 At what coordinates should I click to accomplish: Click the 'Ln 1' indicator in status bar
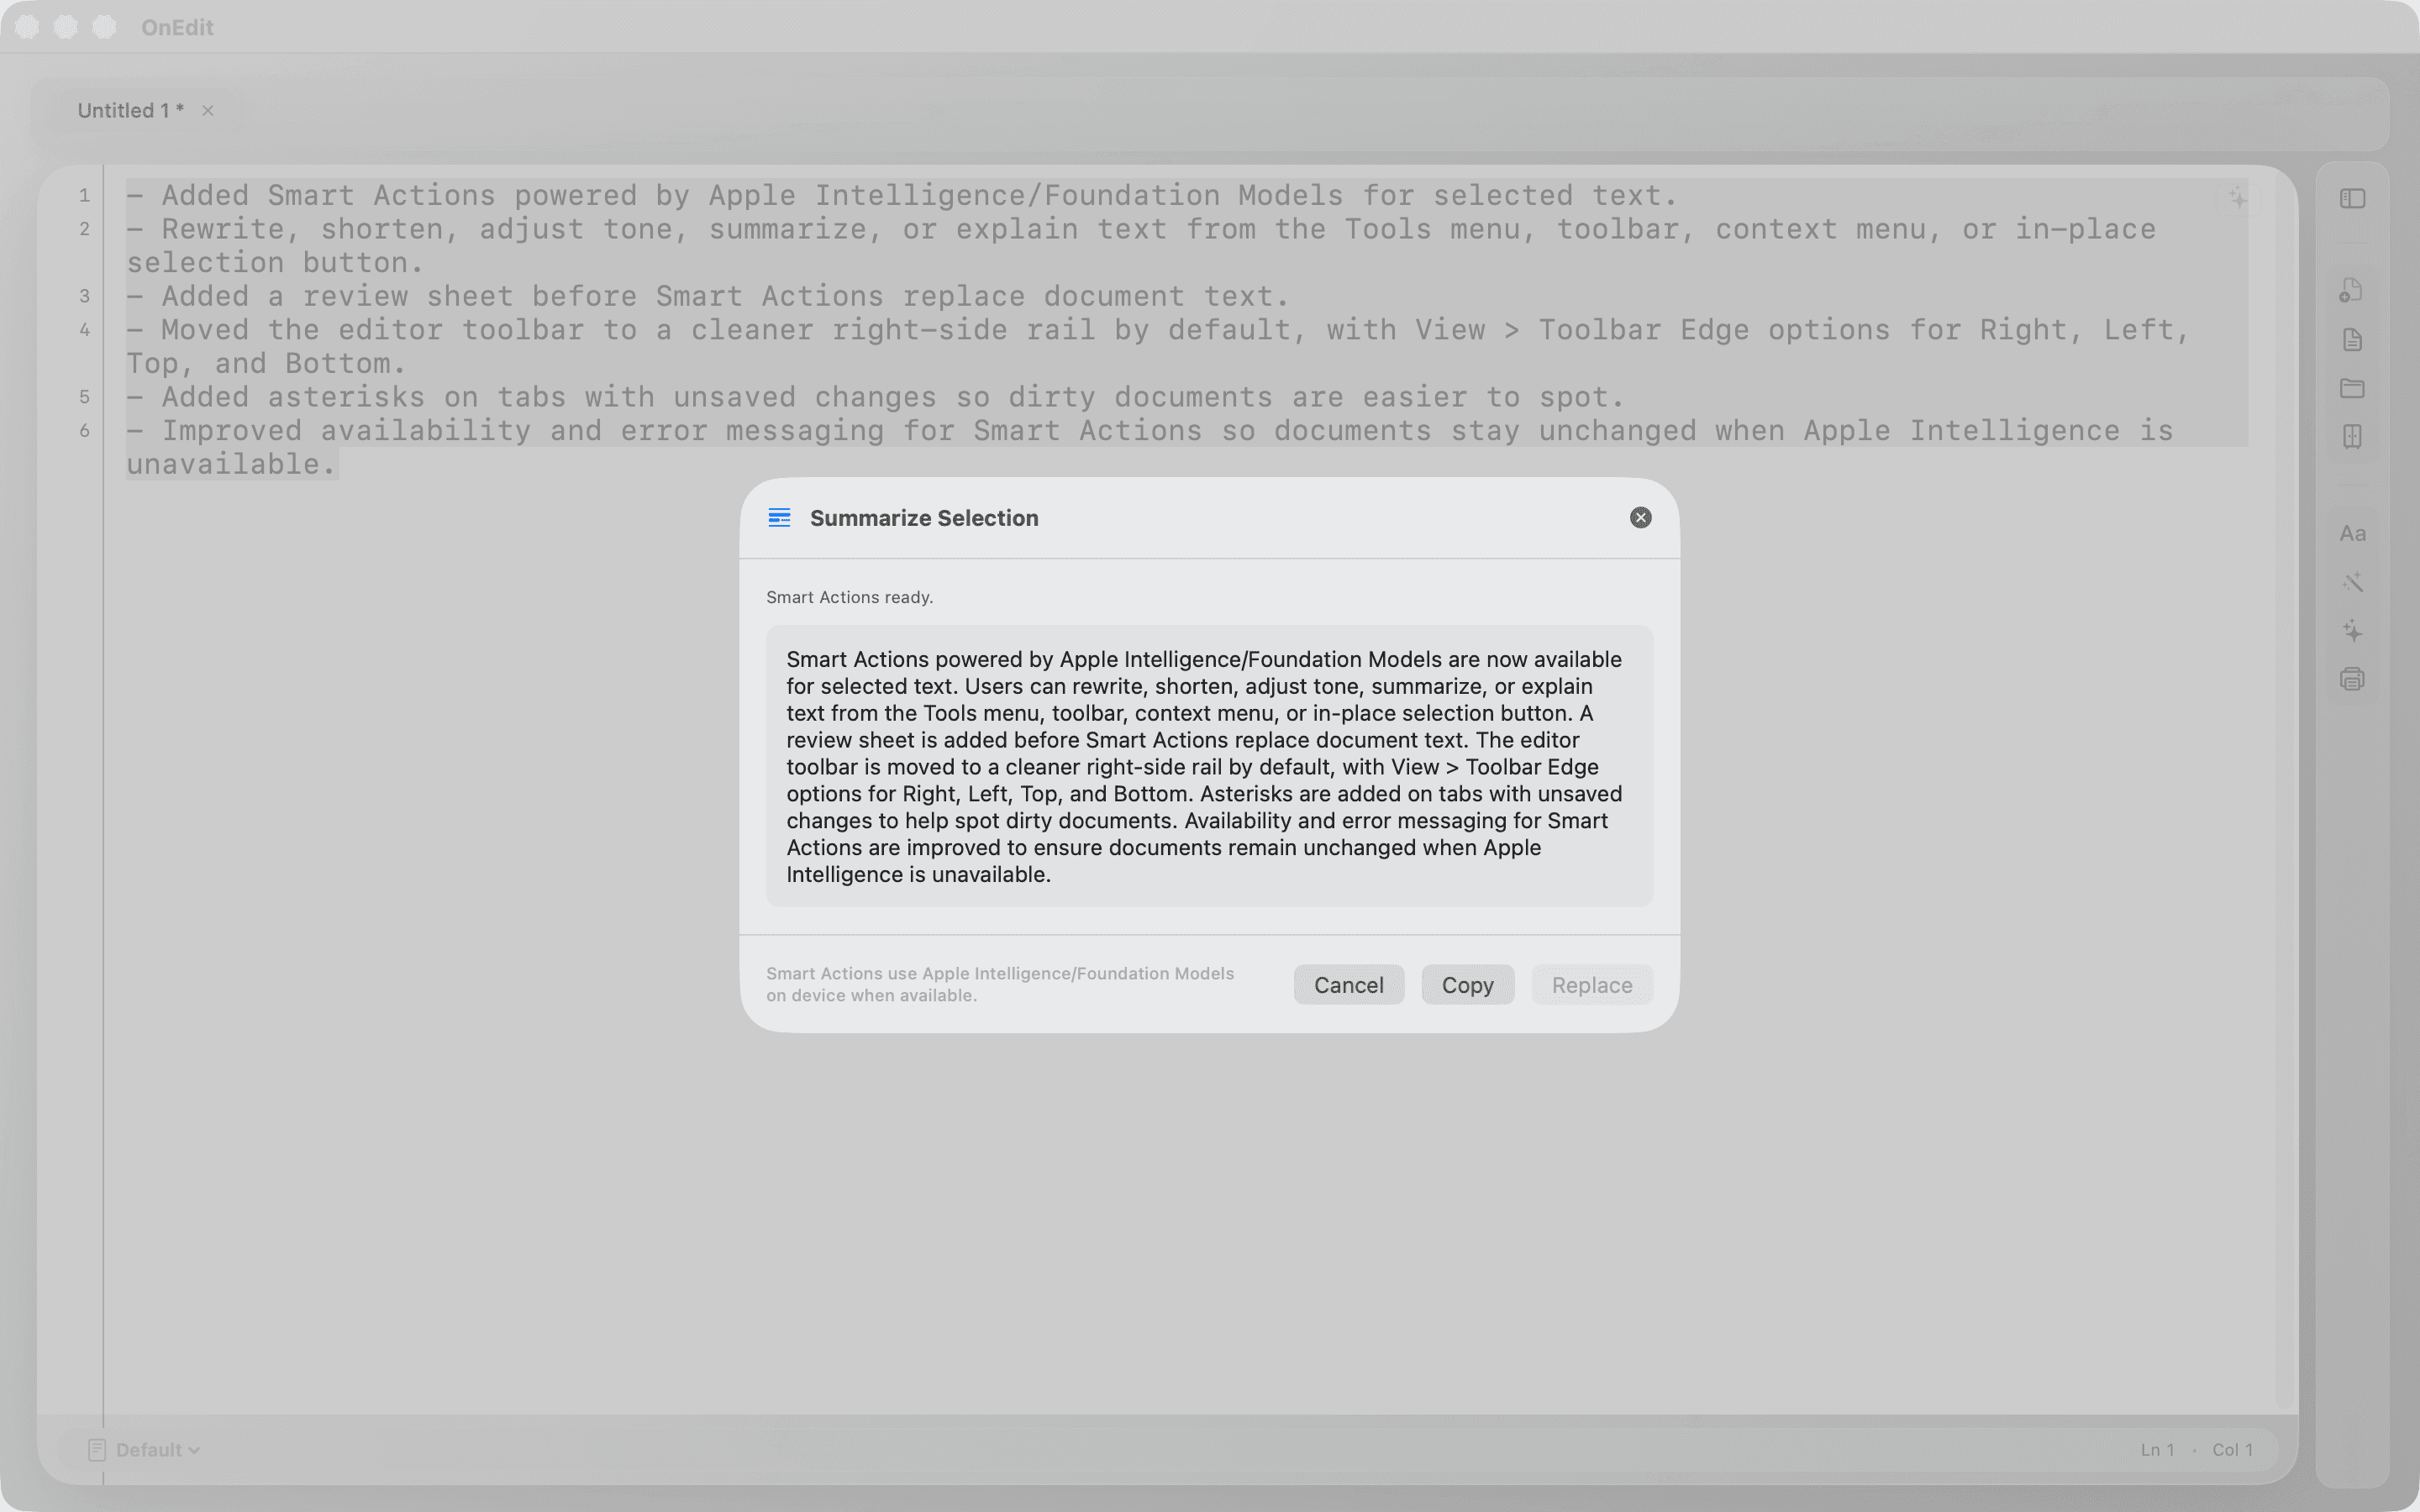pyautogui.click(x=2157, y=1450)
